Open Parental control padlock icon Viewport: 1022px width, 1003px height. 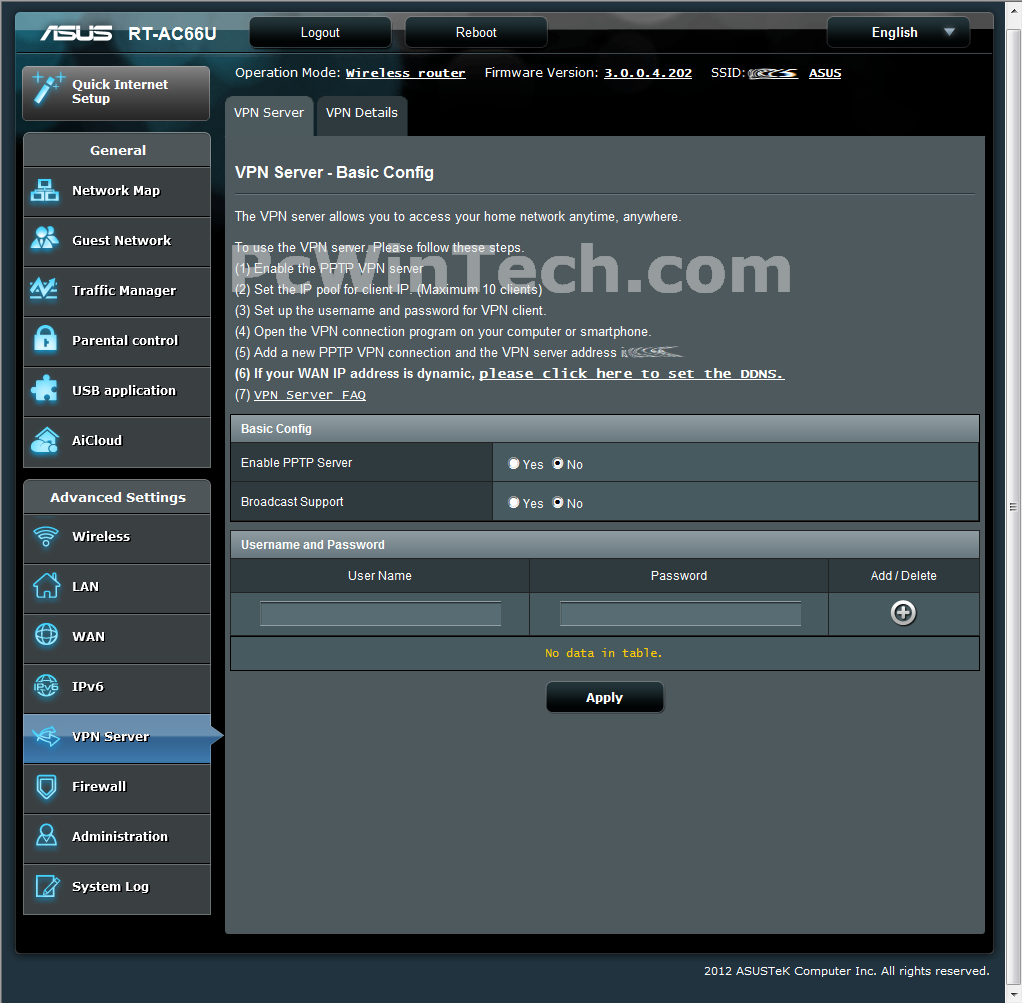pos(45,339)
